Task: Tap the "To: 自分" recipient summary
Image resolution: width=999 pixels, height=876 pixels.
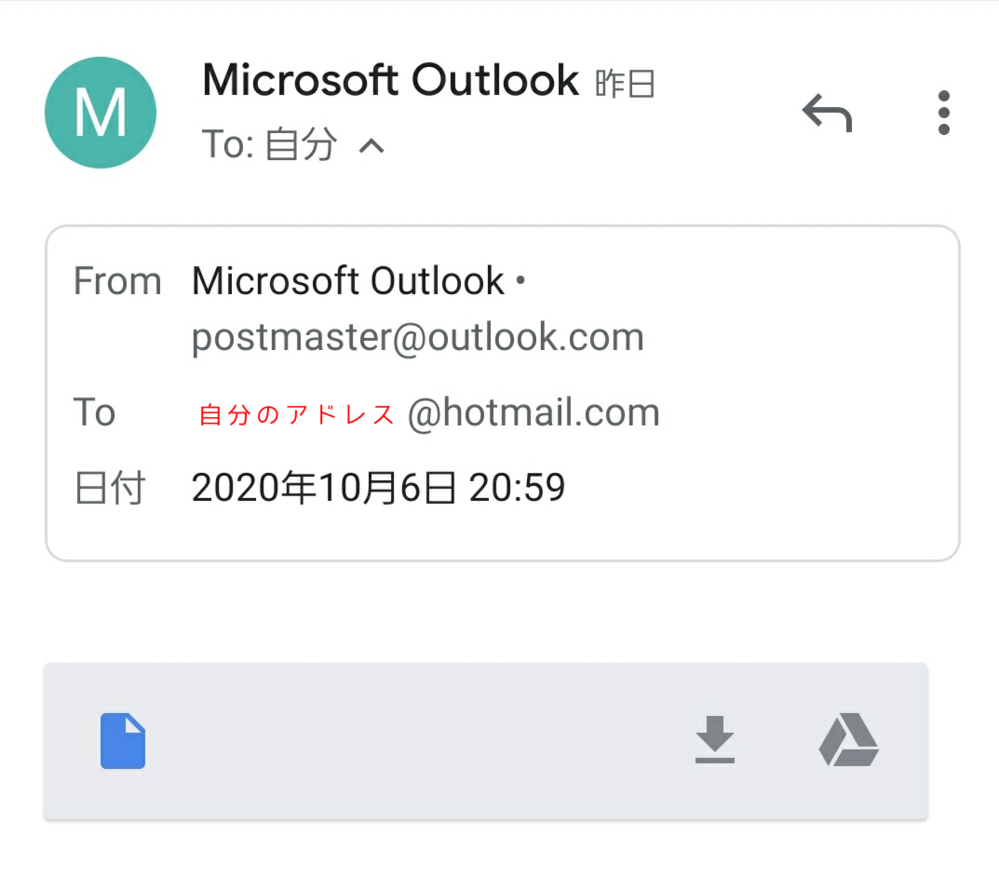Action: coord(269,146)
